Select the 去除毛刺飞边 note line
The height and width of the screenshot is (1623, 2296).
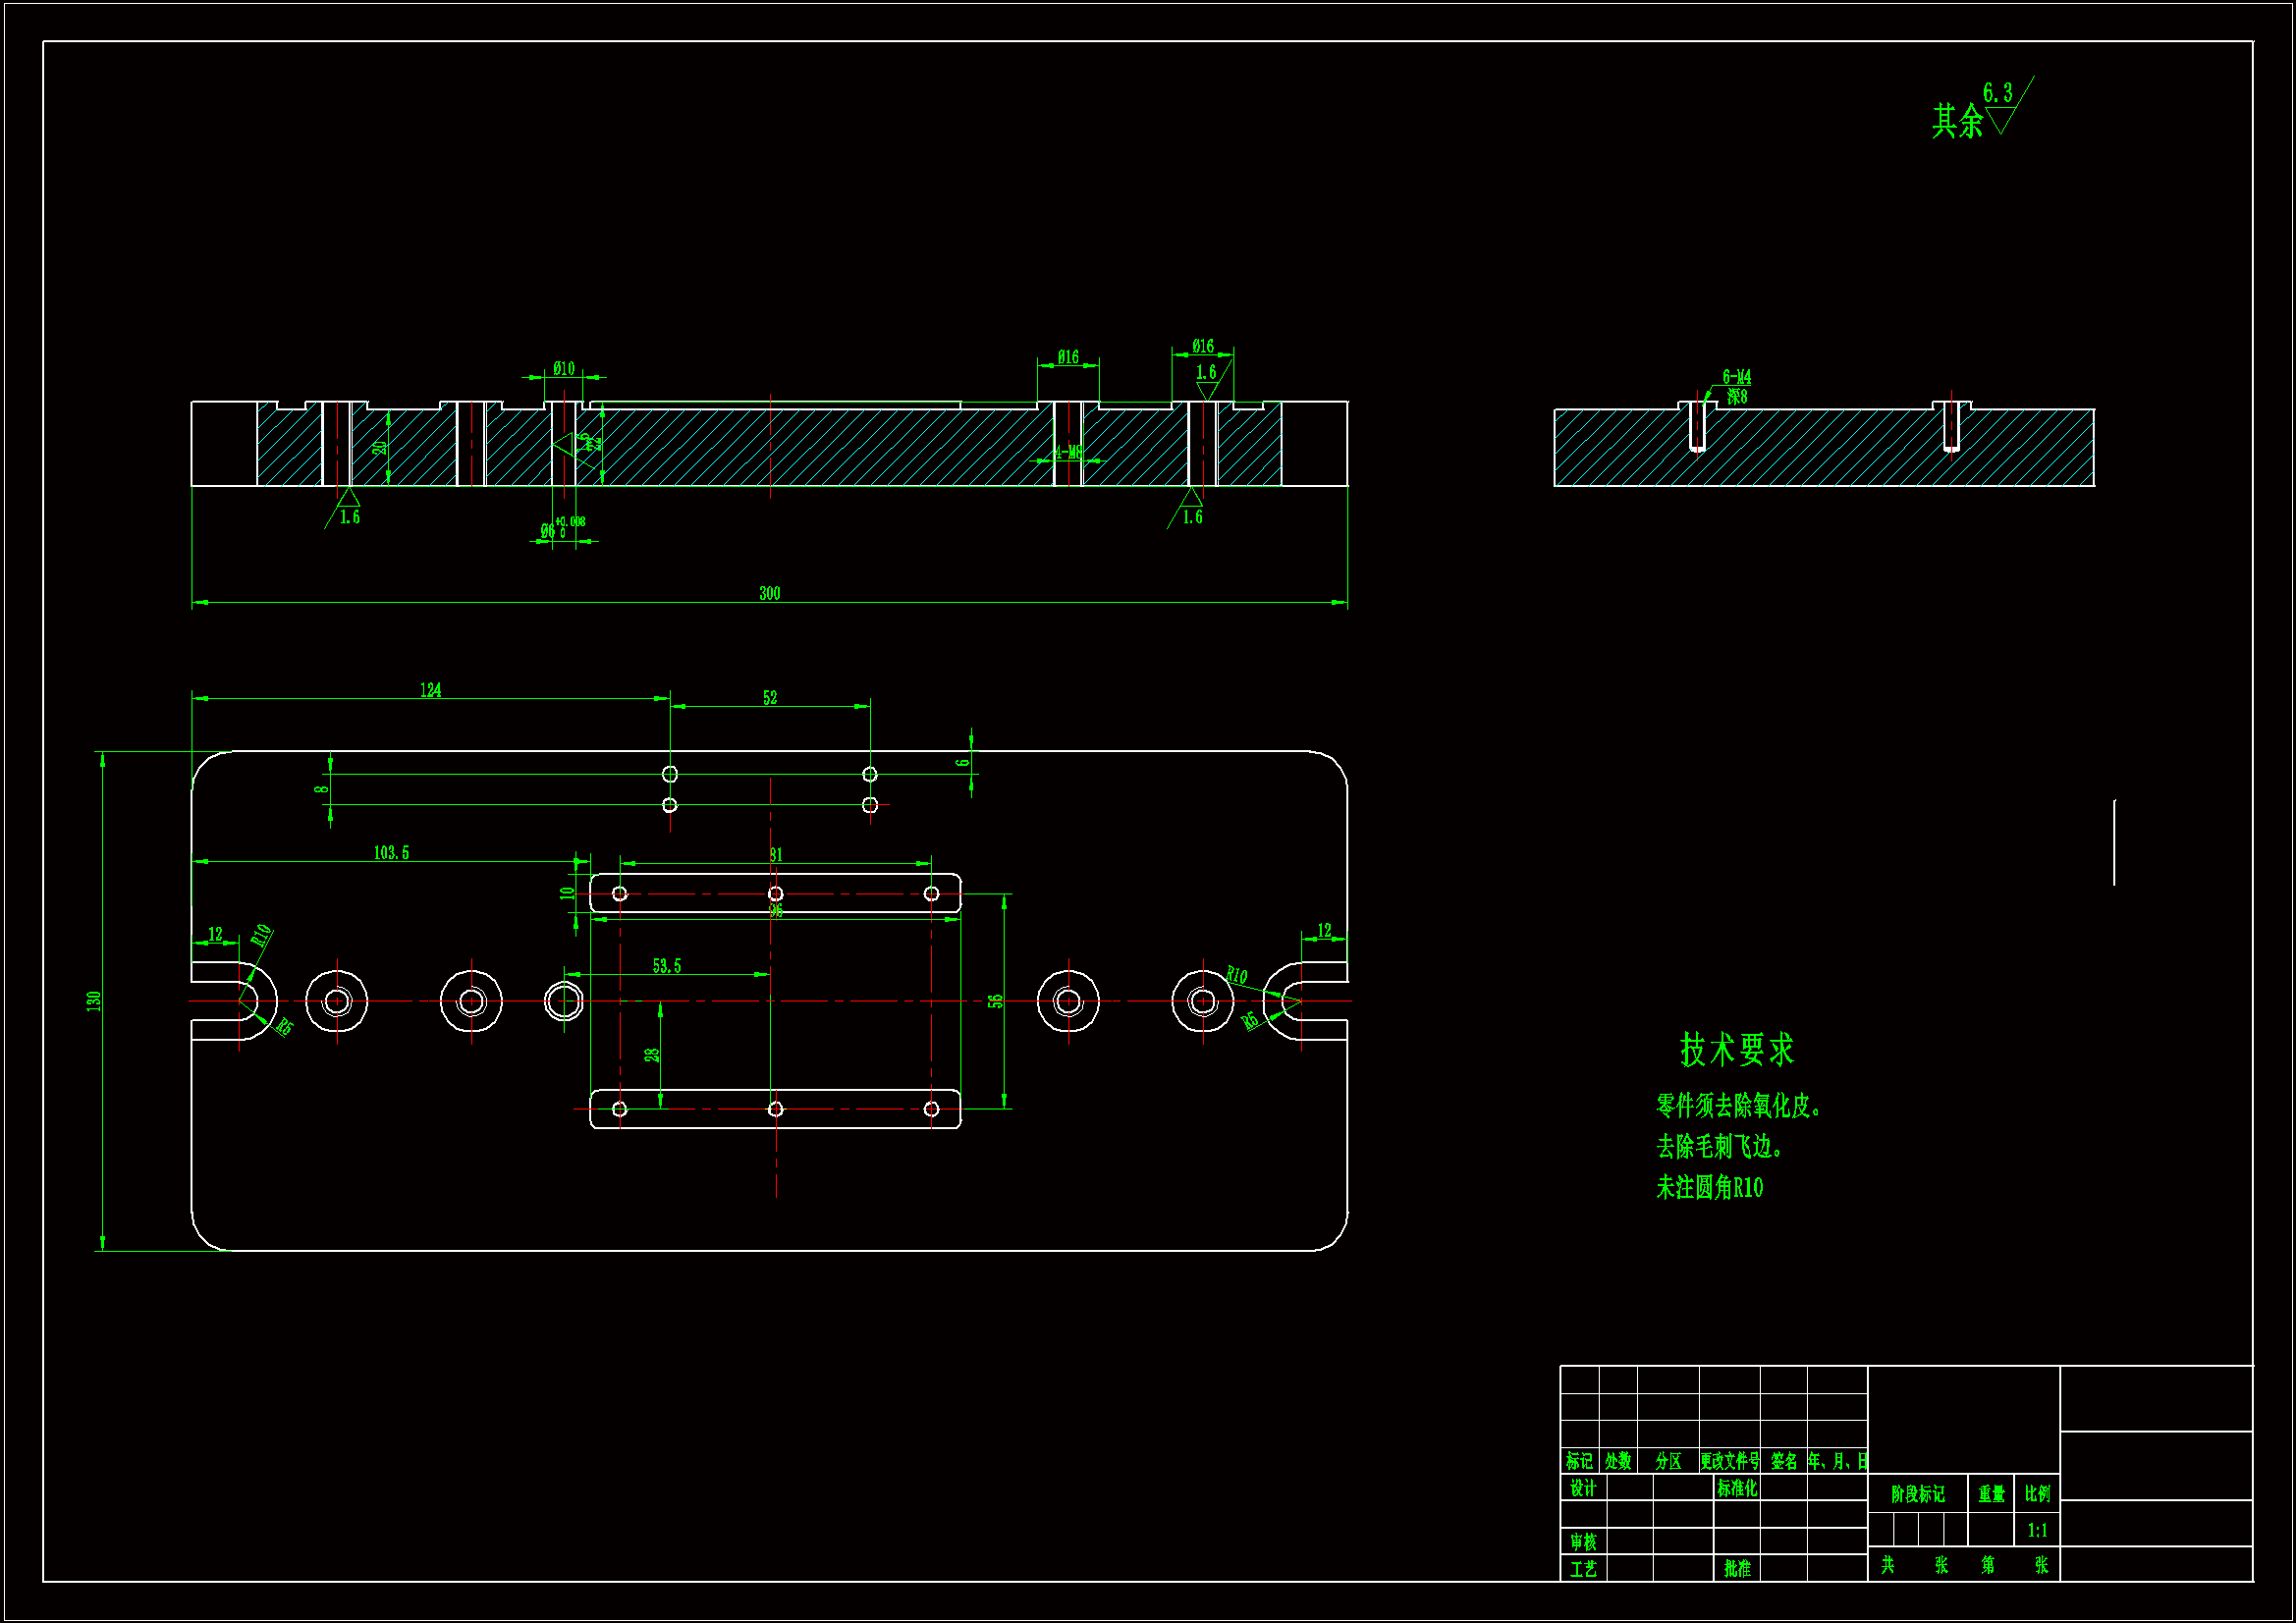(1719, 1147)
